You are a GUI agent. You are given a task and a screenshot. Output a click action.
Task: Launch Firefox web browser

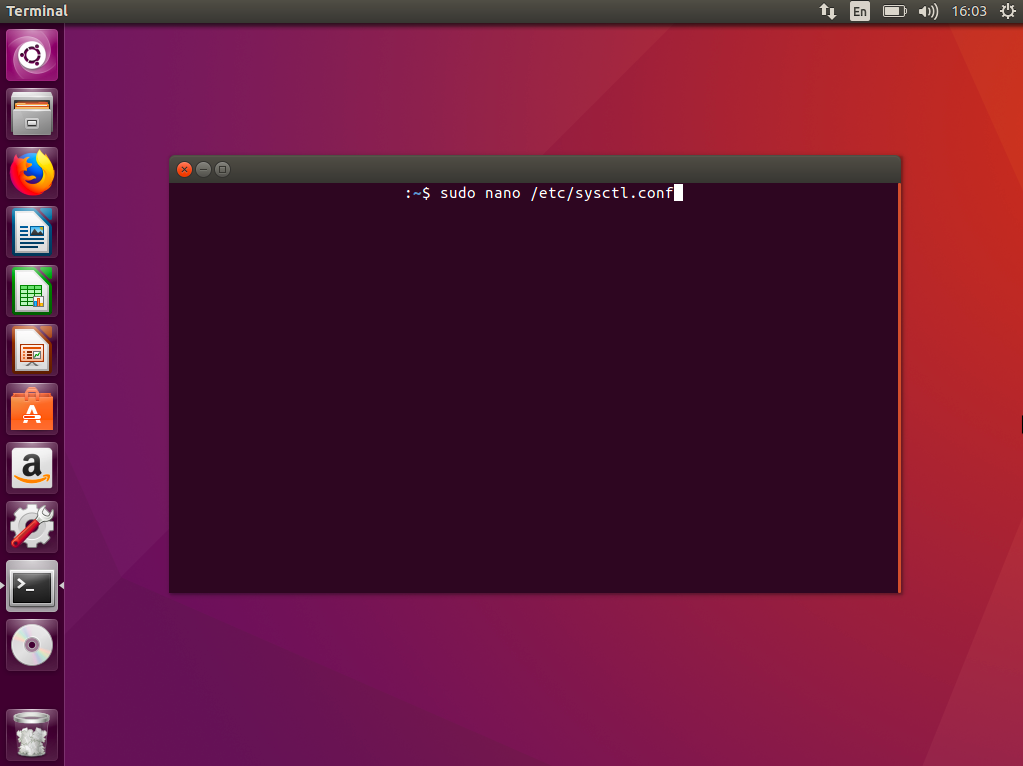[32, 173]
